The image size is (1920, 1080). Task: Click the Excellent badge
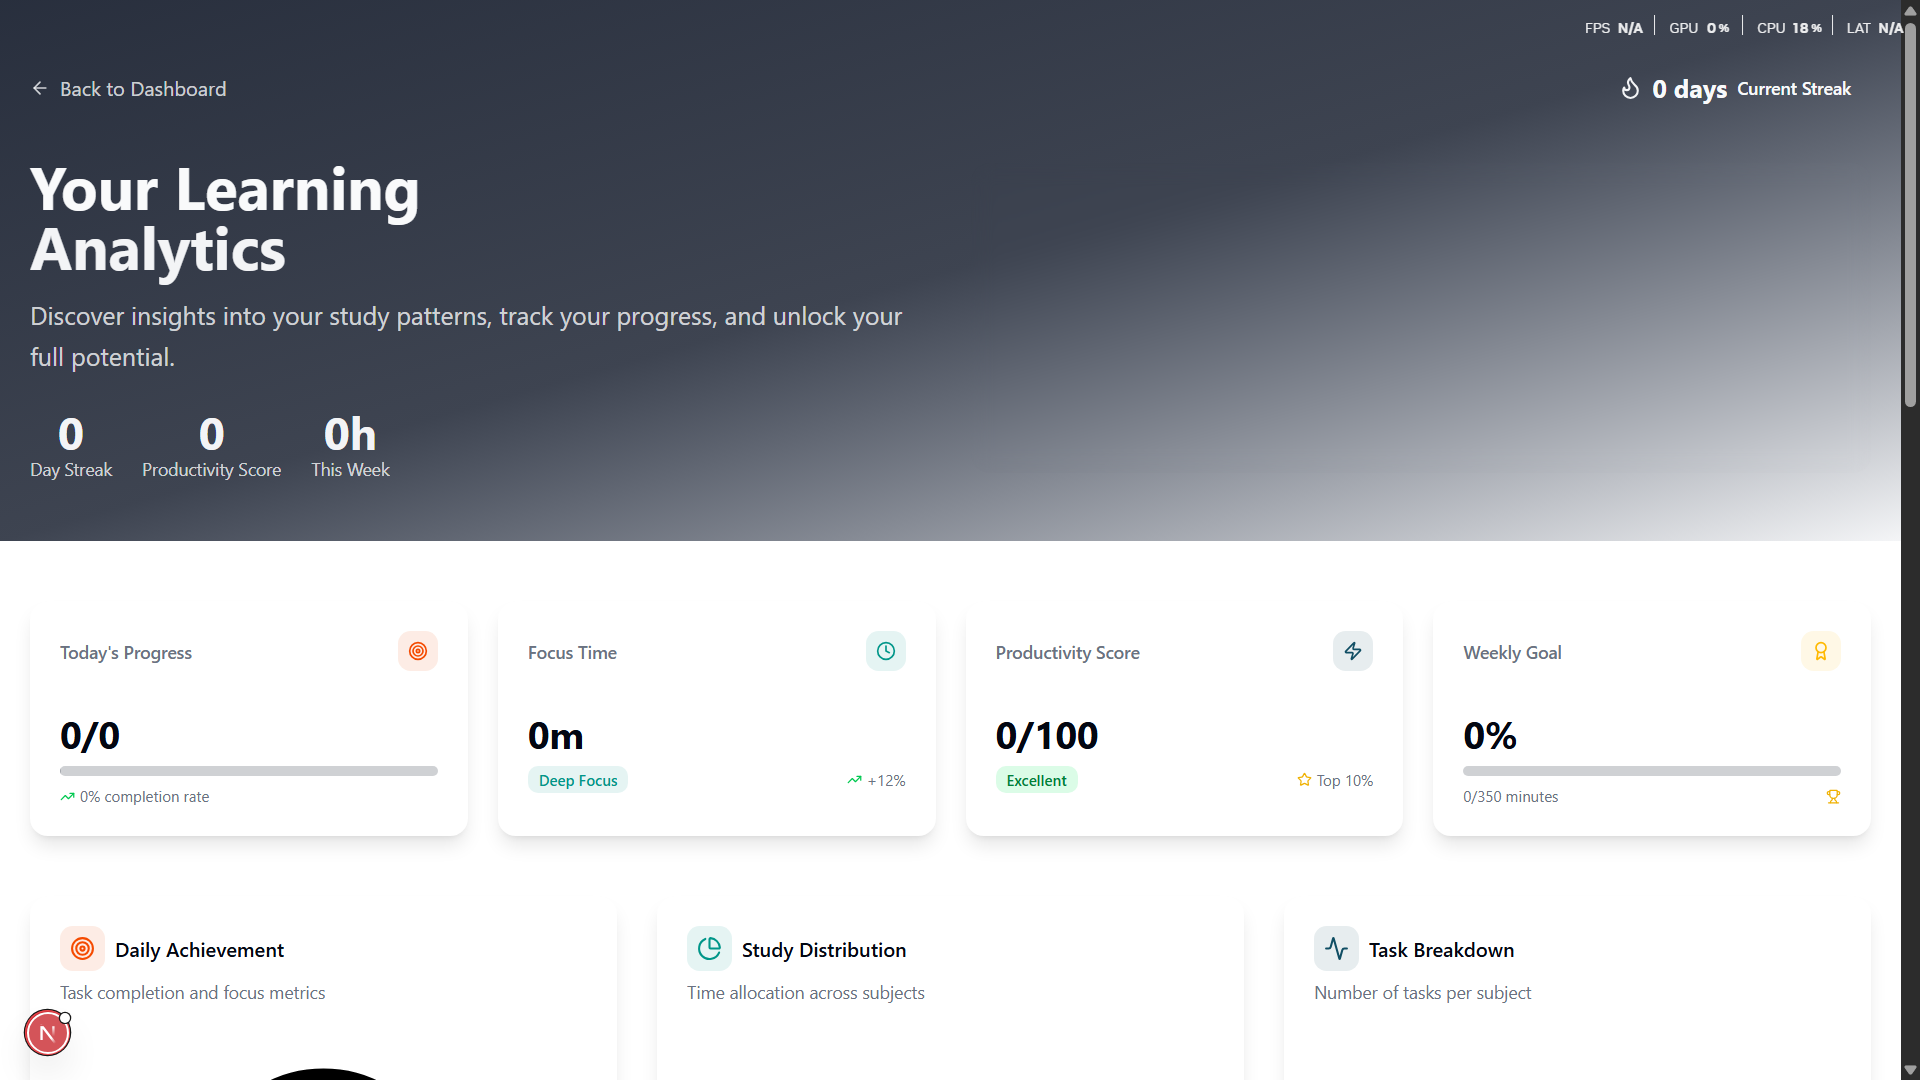[x=1036, y=780]
